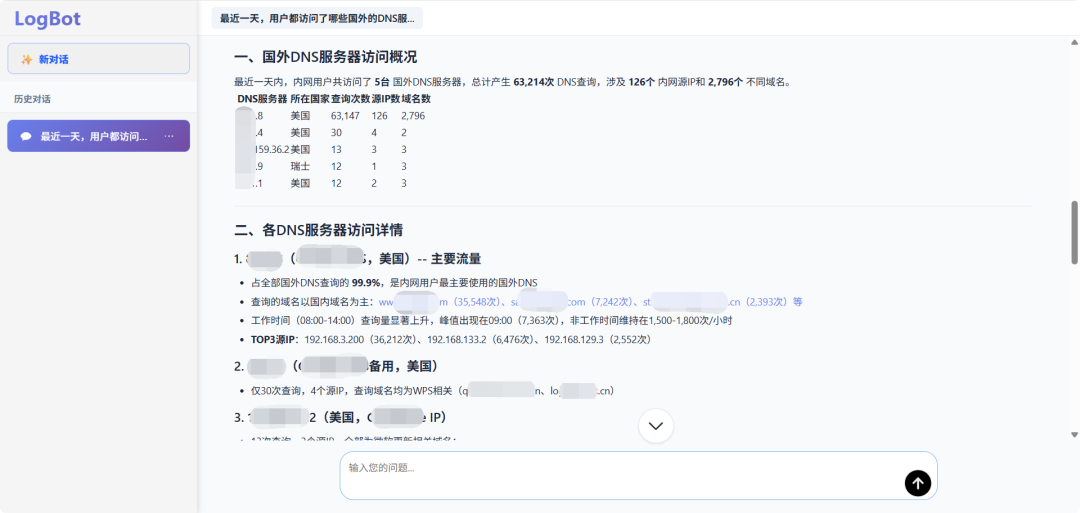Click the query count 13 cell
This screenshot has width=1080, height=513.
pyautogui.click(x=336, y=149)
